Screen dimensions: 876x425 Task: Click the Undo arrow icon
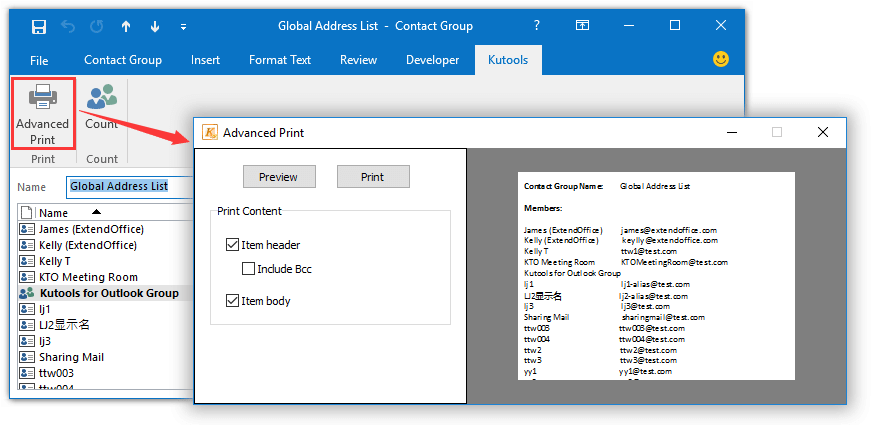[x=68, y=26]
